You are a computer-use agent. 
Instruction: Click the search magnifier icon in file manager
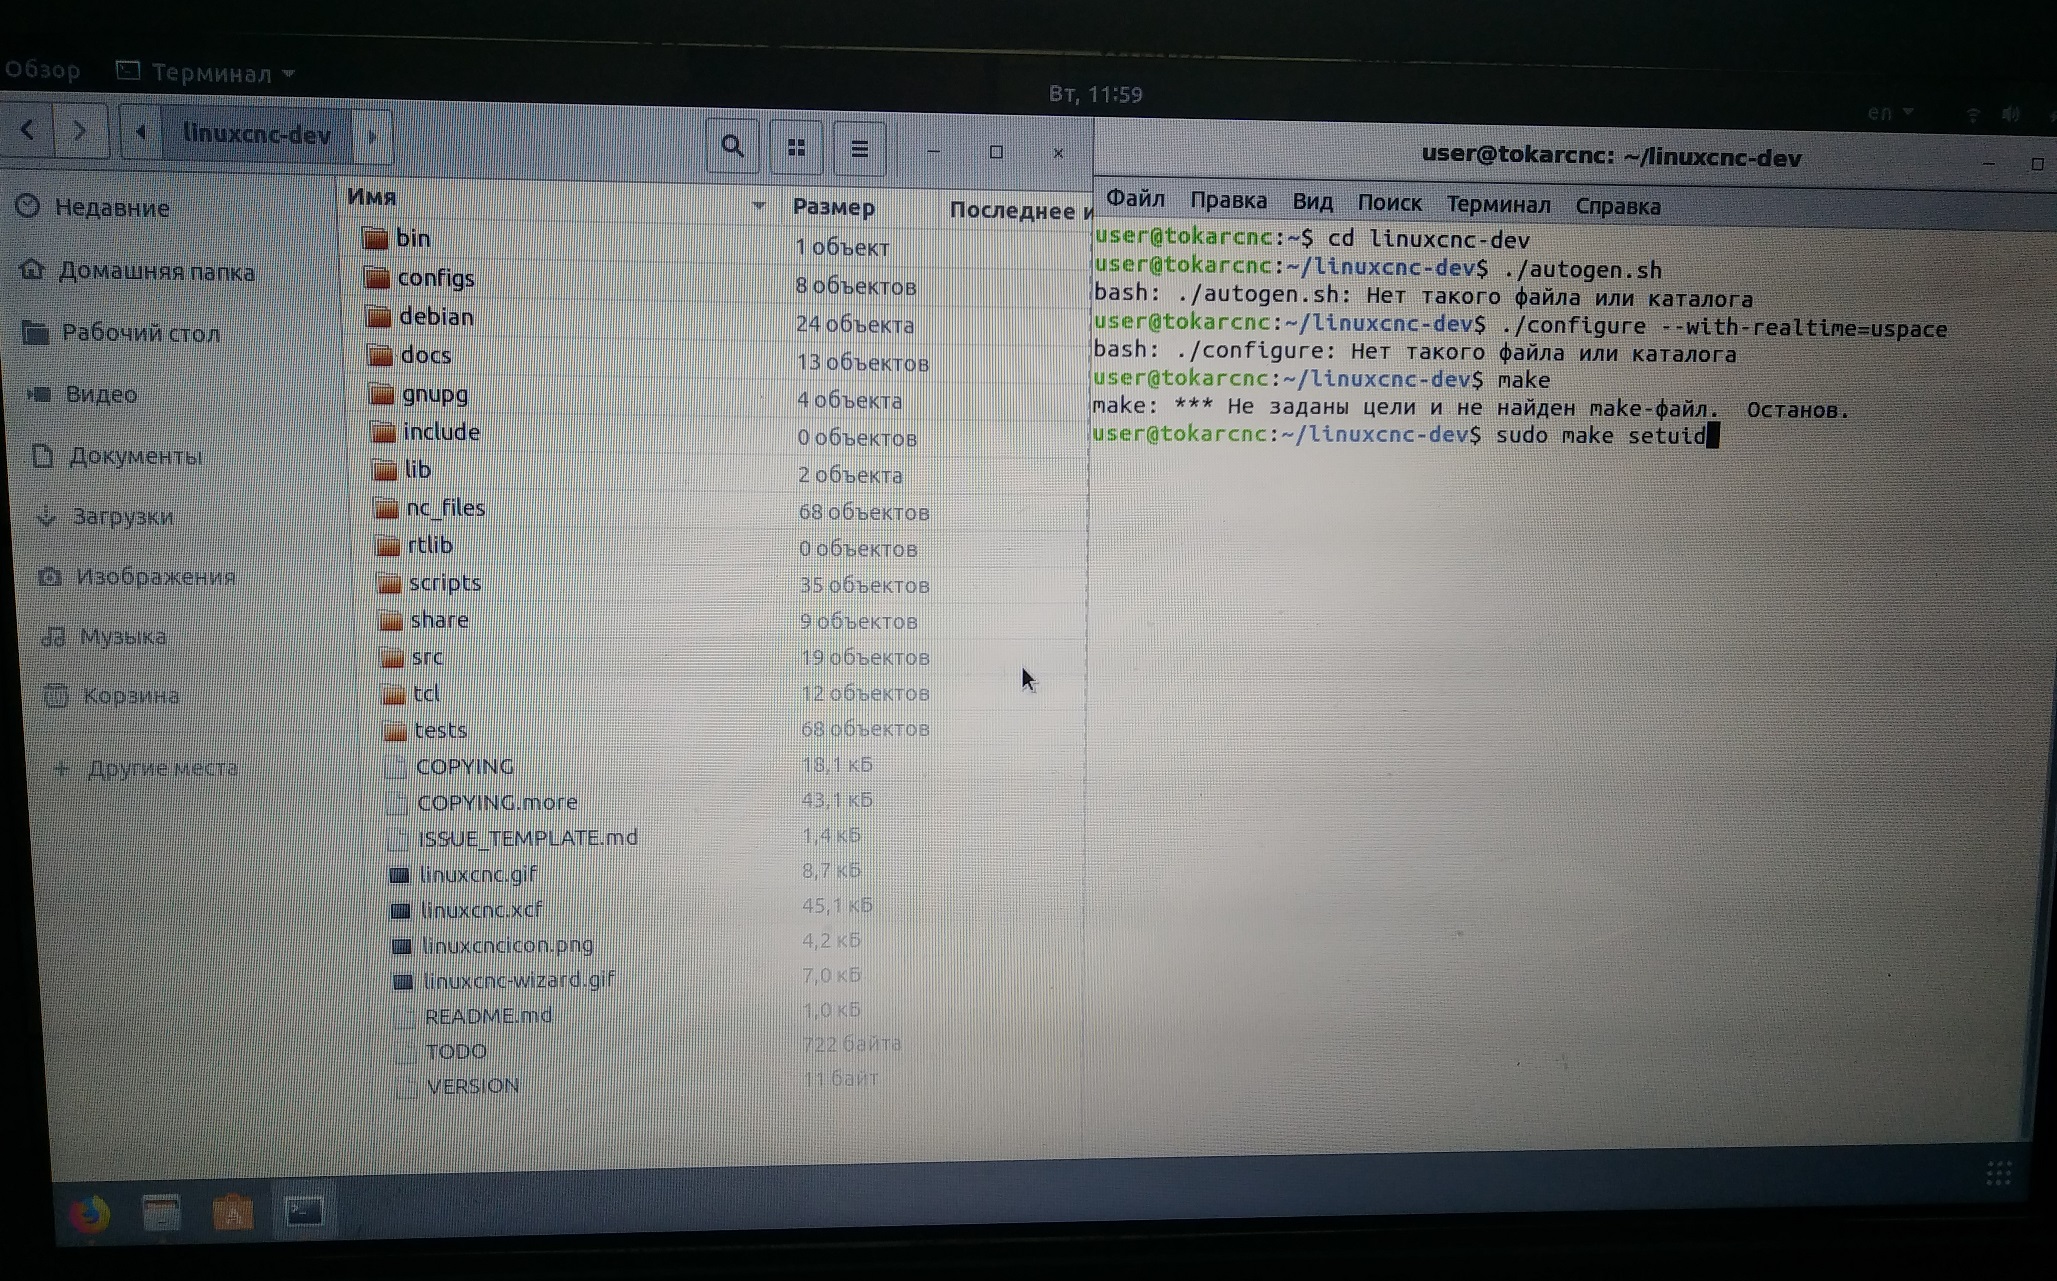tap(732, 148)
